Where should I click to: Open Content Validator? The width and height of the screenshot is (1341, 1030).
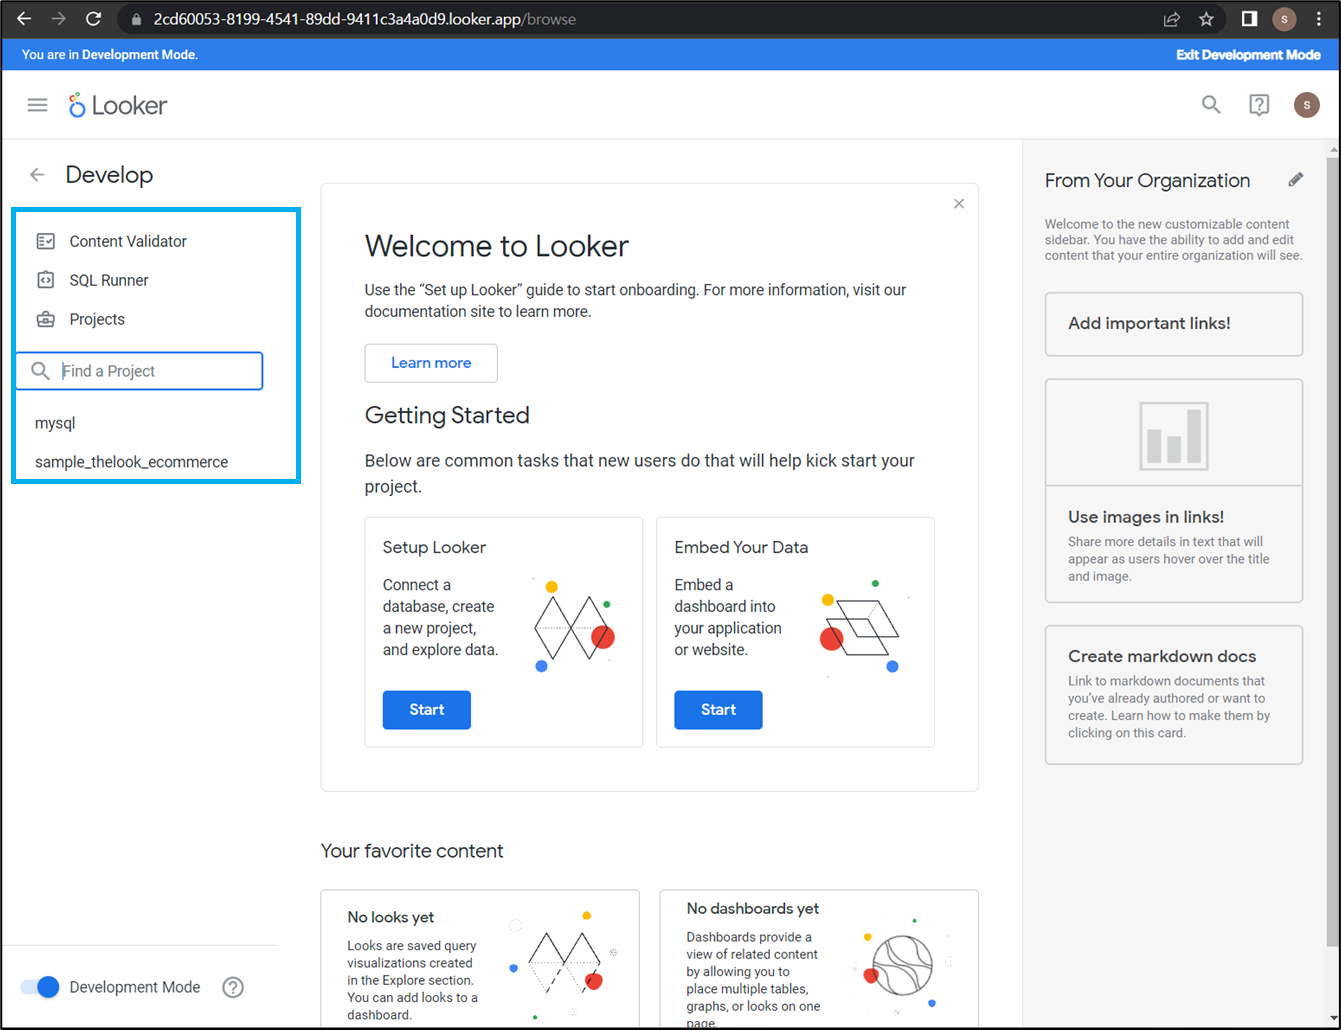pyautogui.click(x=128, y=241)
